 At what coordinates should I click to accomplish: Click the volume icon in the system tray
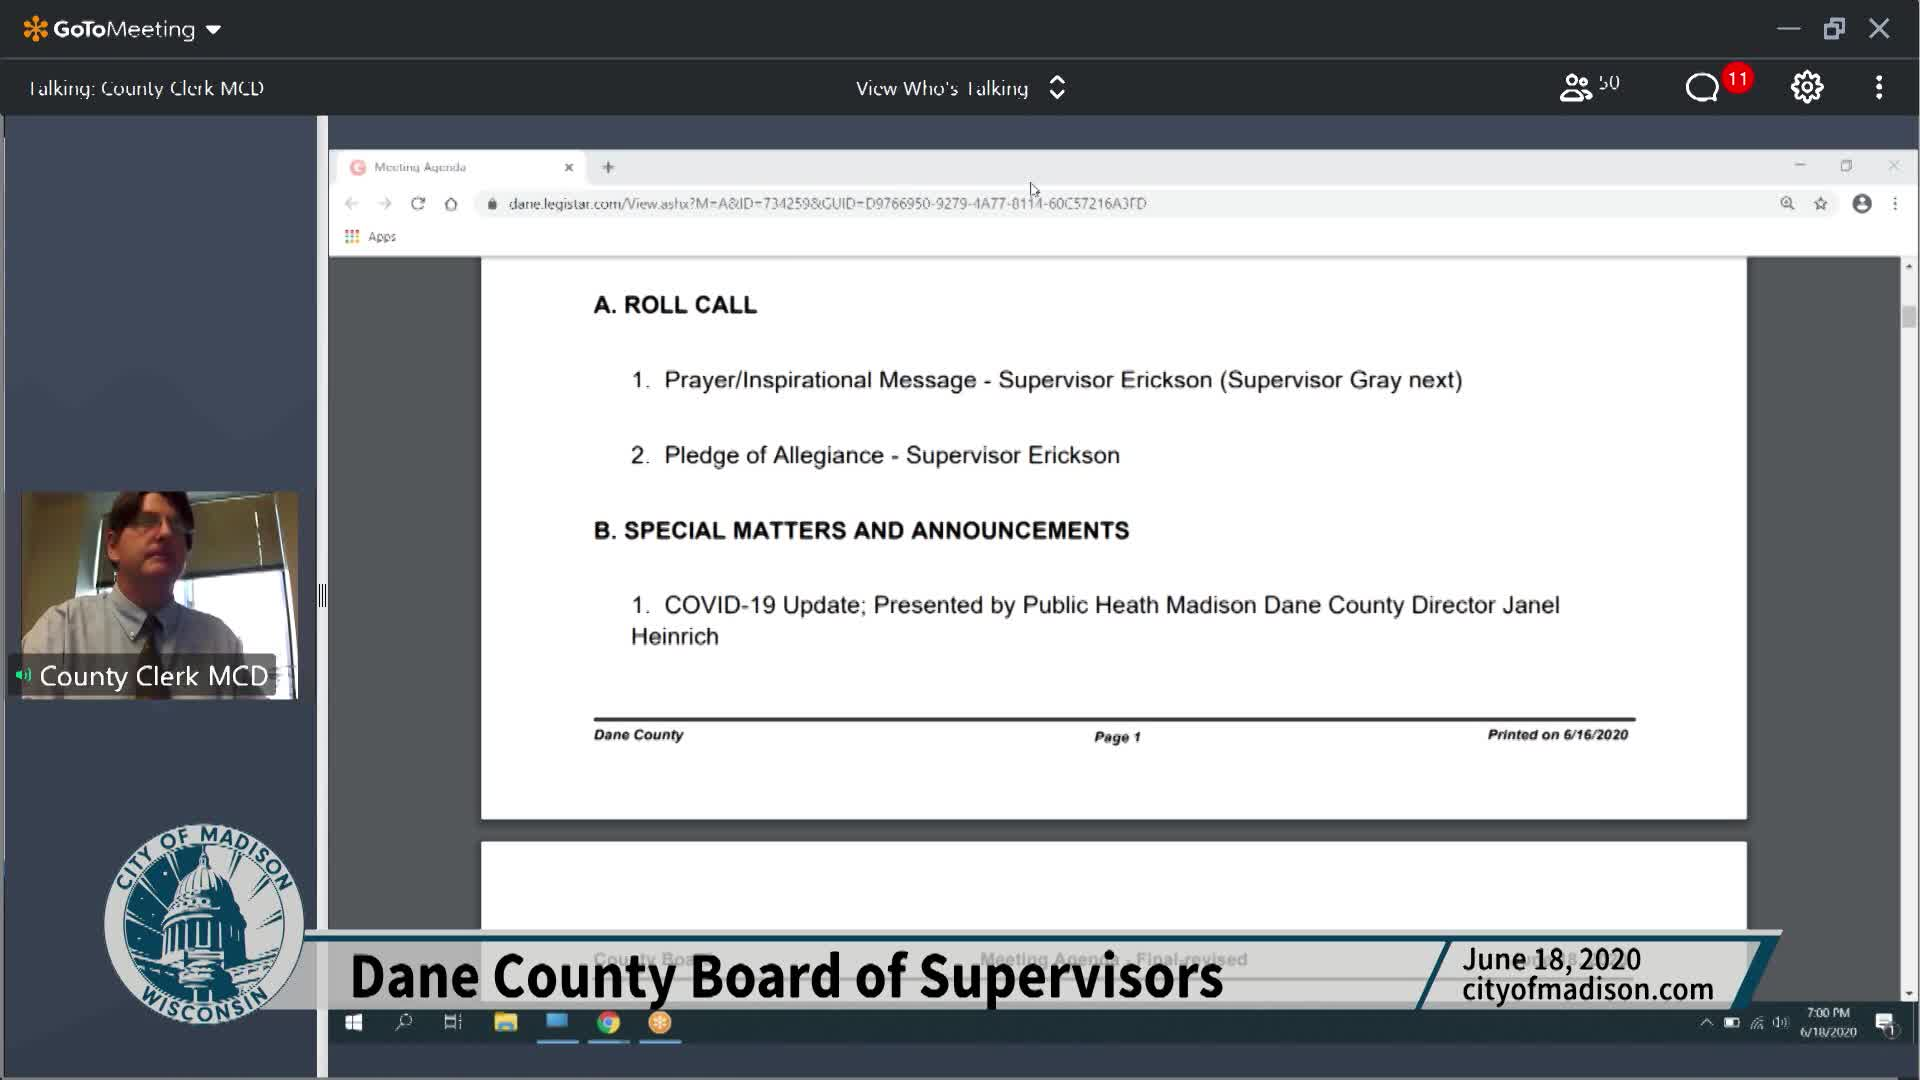click(1780, 1023)
